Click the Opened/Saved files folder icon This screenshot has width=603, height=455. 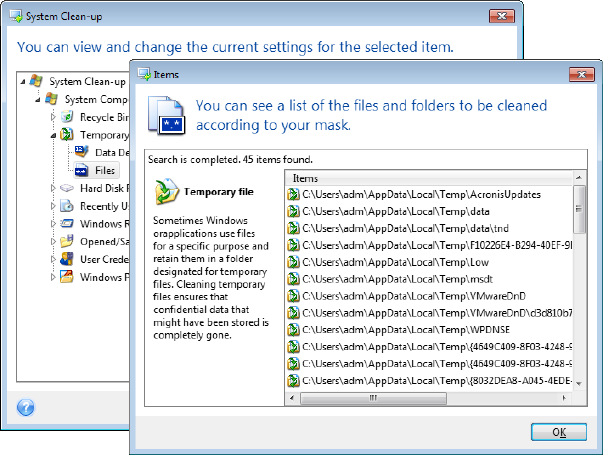point(67,241)
